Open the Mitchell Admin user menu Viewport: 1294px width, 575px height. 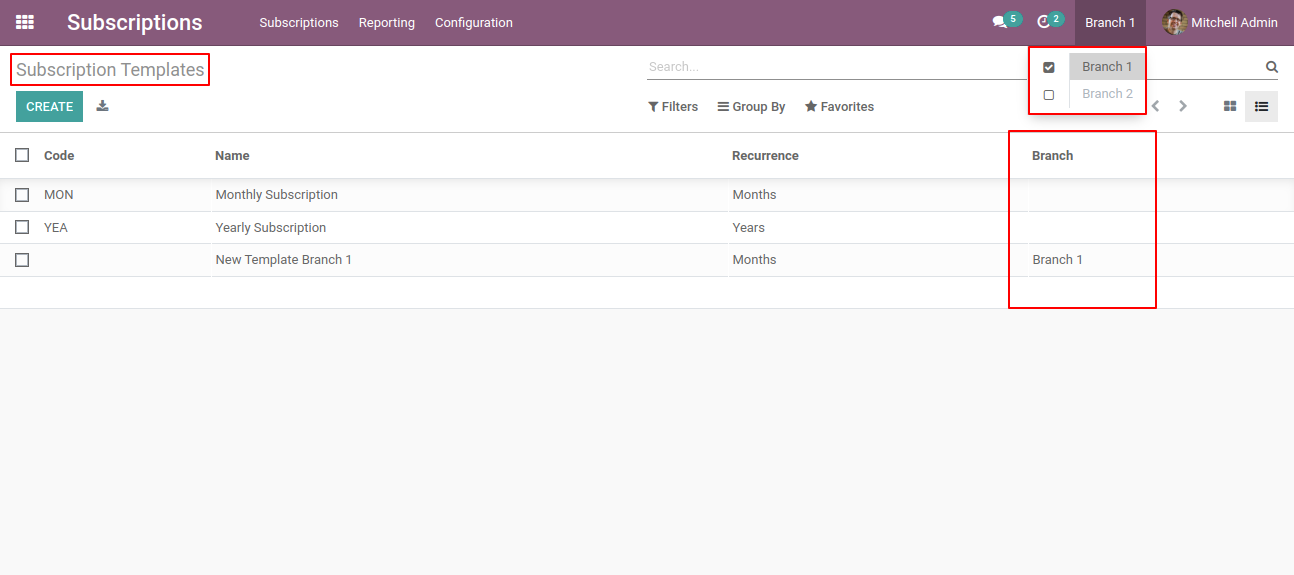pyautogui.click(x=1220, y=22)
